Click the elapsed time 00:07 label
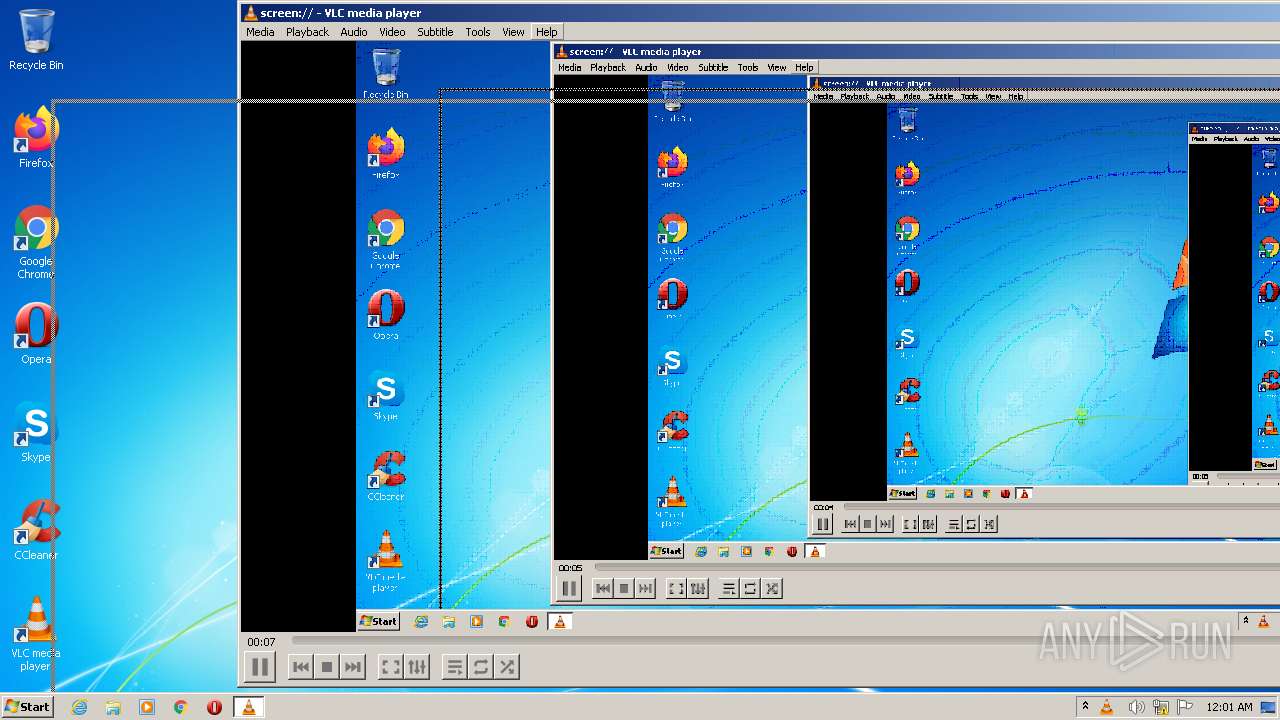This screenshot has width=1280, height=720. tap(261, 642)
